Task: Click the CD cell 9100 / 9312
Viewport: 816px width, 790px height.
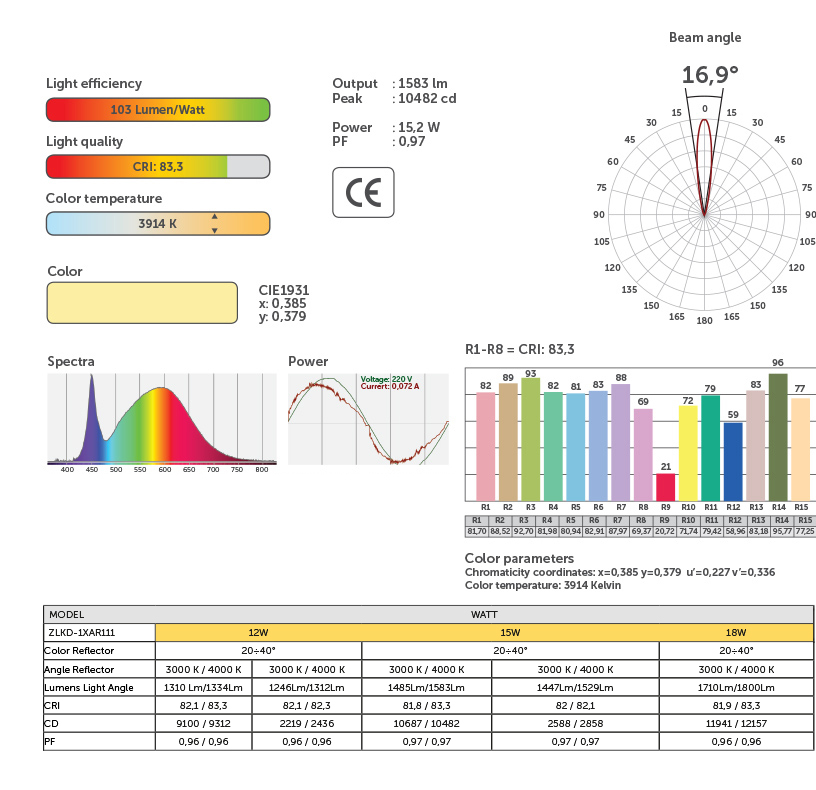Action: pyautogui.click(x=203, y=723)
